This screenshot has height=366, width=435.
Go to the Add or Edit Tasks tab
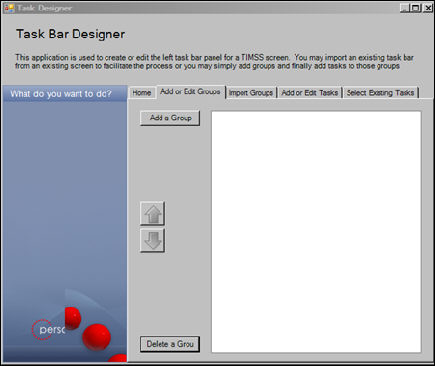click(x=310, y=93)
